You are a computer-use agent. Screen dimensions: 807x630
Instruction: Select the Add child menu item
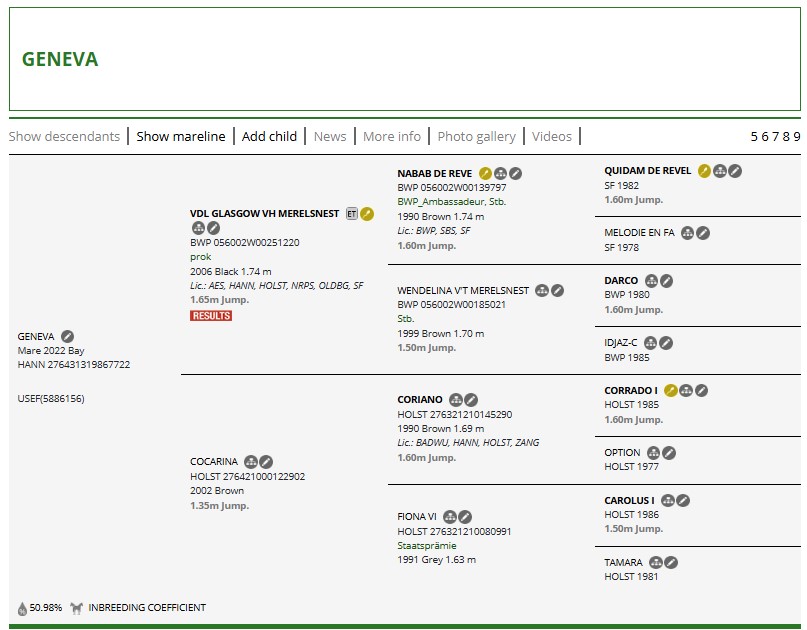(x=269, y=136)
